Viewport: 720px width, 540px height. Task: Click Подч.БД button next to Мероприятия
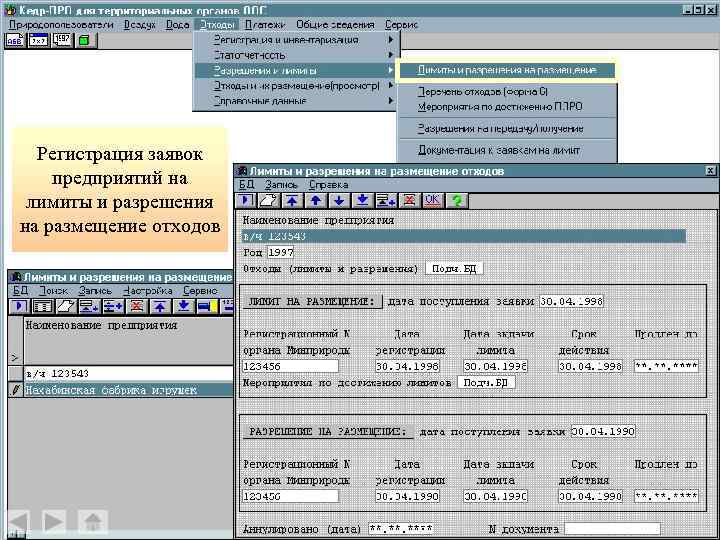click(x=486, y=382)
